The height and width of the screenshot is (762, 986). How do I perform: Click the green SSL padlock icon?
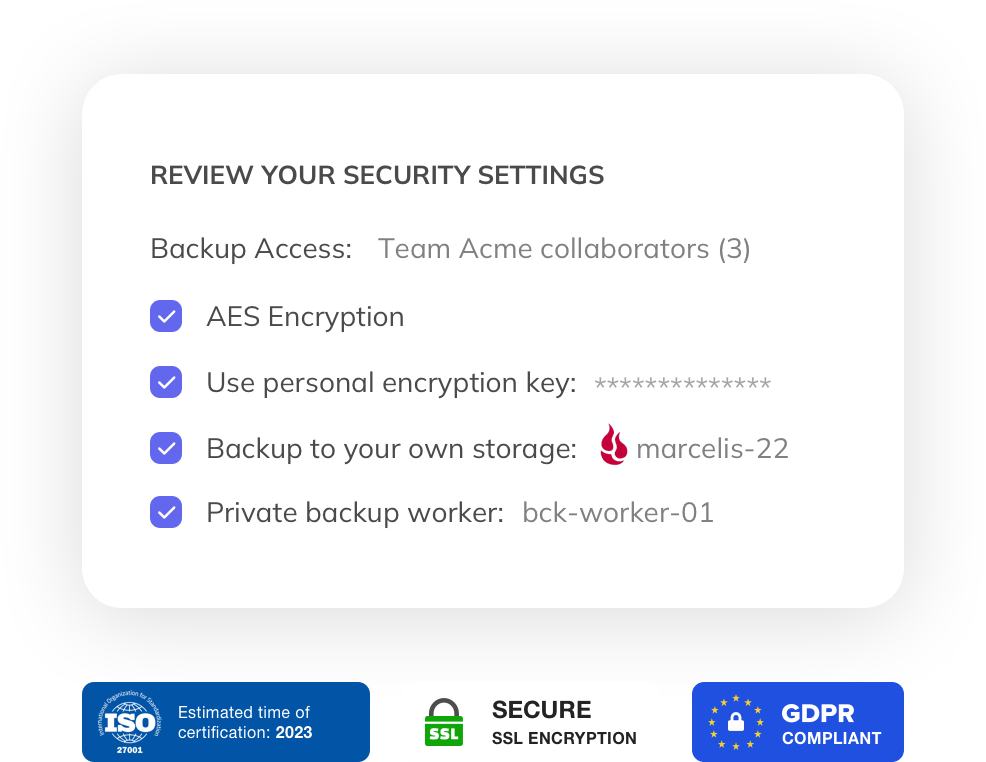[x=445, y=722]
